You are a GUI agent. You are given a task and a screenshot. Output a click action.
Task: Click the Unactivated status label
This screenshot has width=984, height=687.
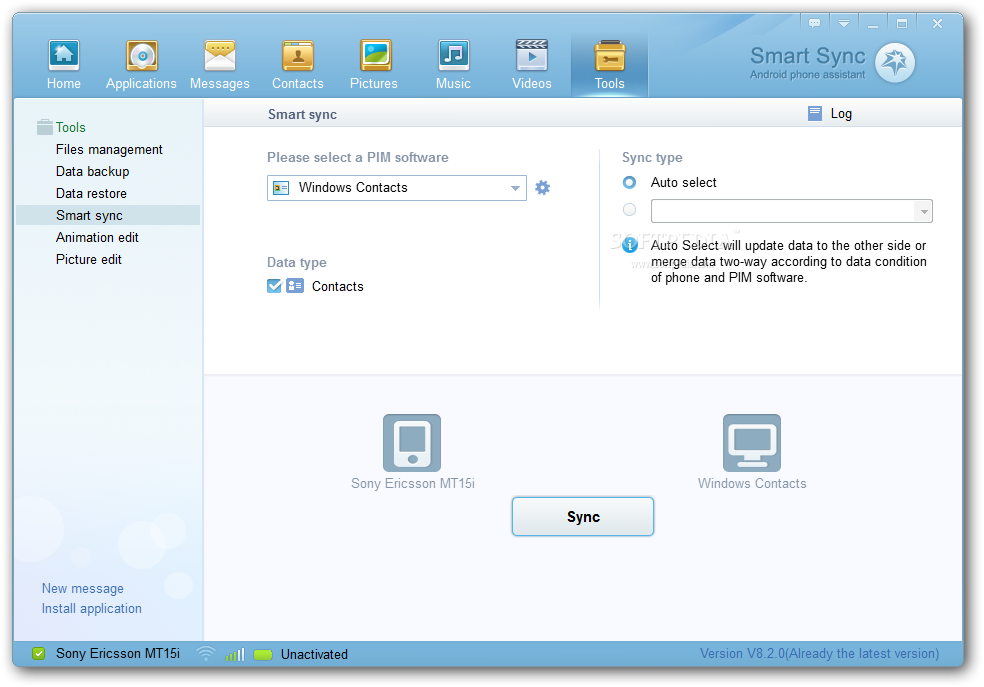coord(314,654)
